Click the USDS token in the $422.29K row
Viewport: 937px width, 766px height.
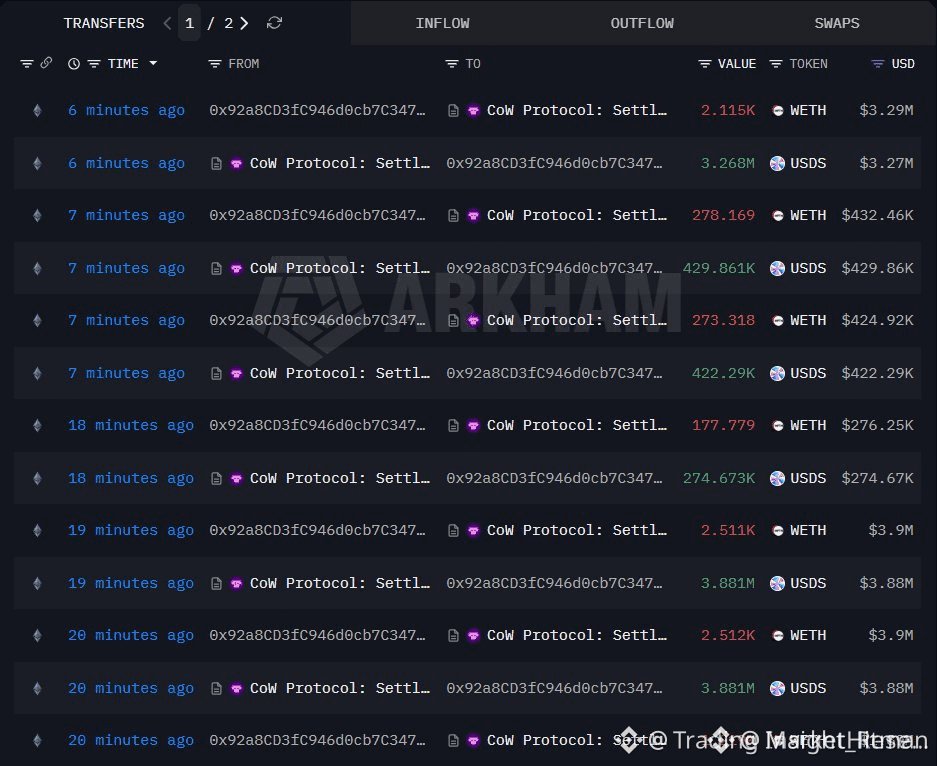tap(798, 373)
